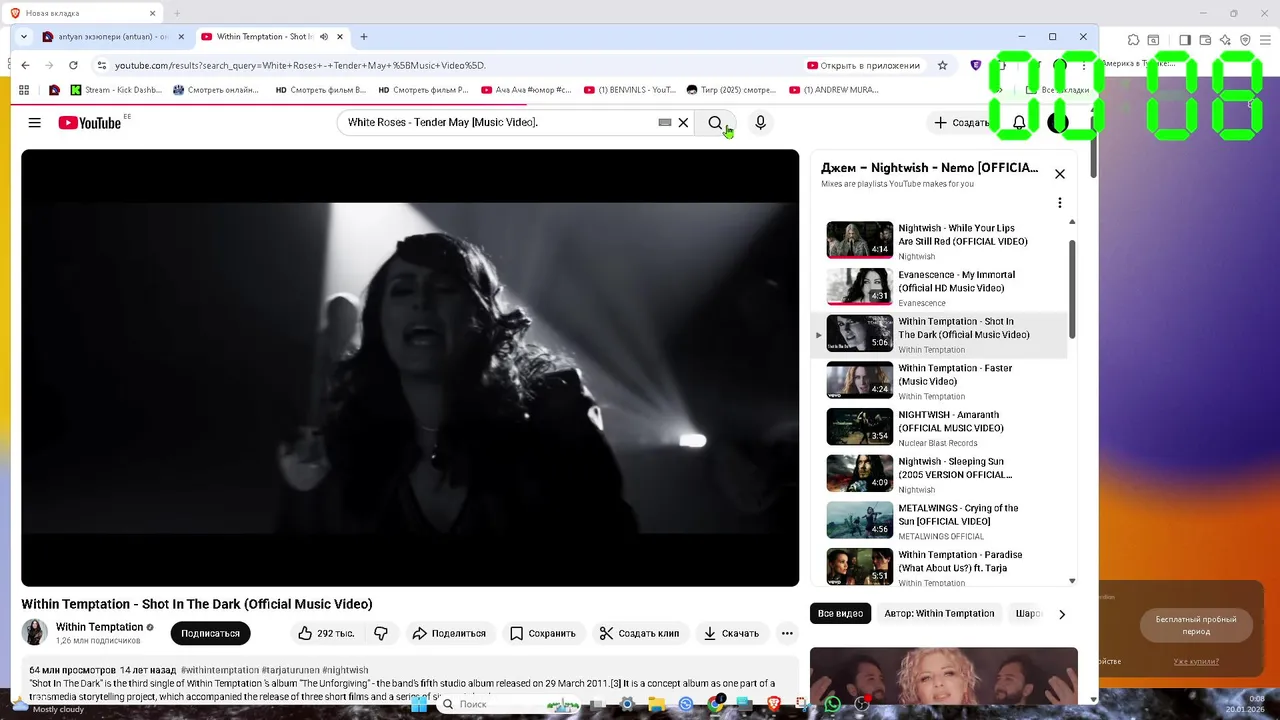Open Chrome from the taskbar
Viewport: 1280px width, 720px height.
coord(715,704)
